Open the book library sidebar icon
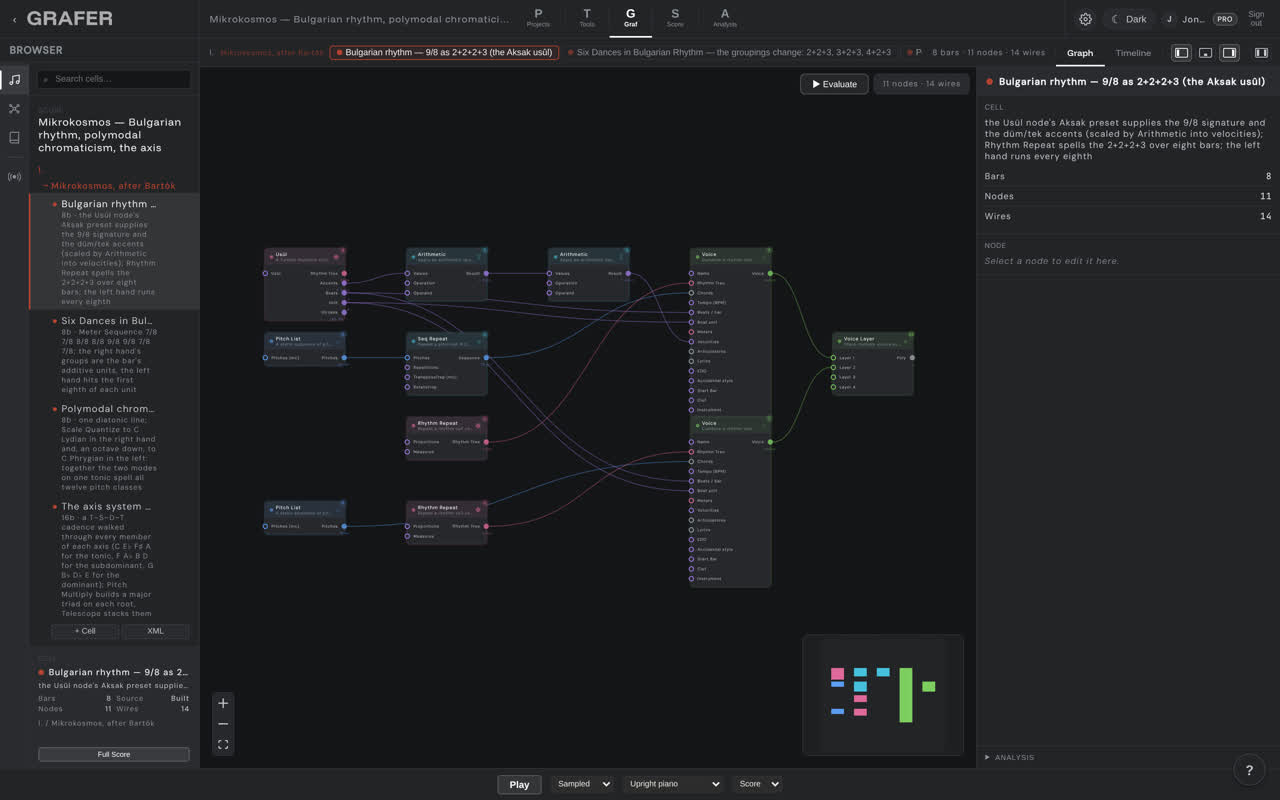This screenshot has width=1280, height=800. tap(14, 138)
